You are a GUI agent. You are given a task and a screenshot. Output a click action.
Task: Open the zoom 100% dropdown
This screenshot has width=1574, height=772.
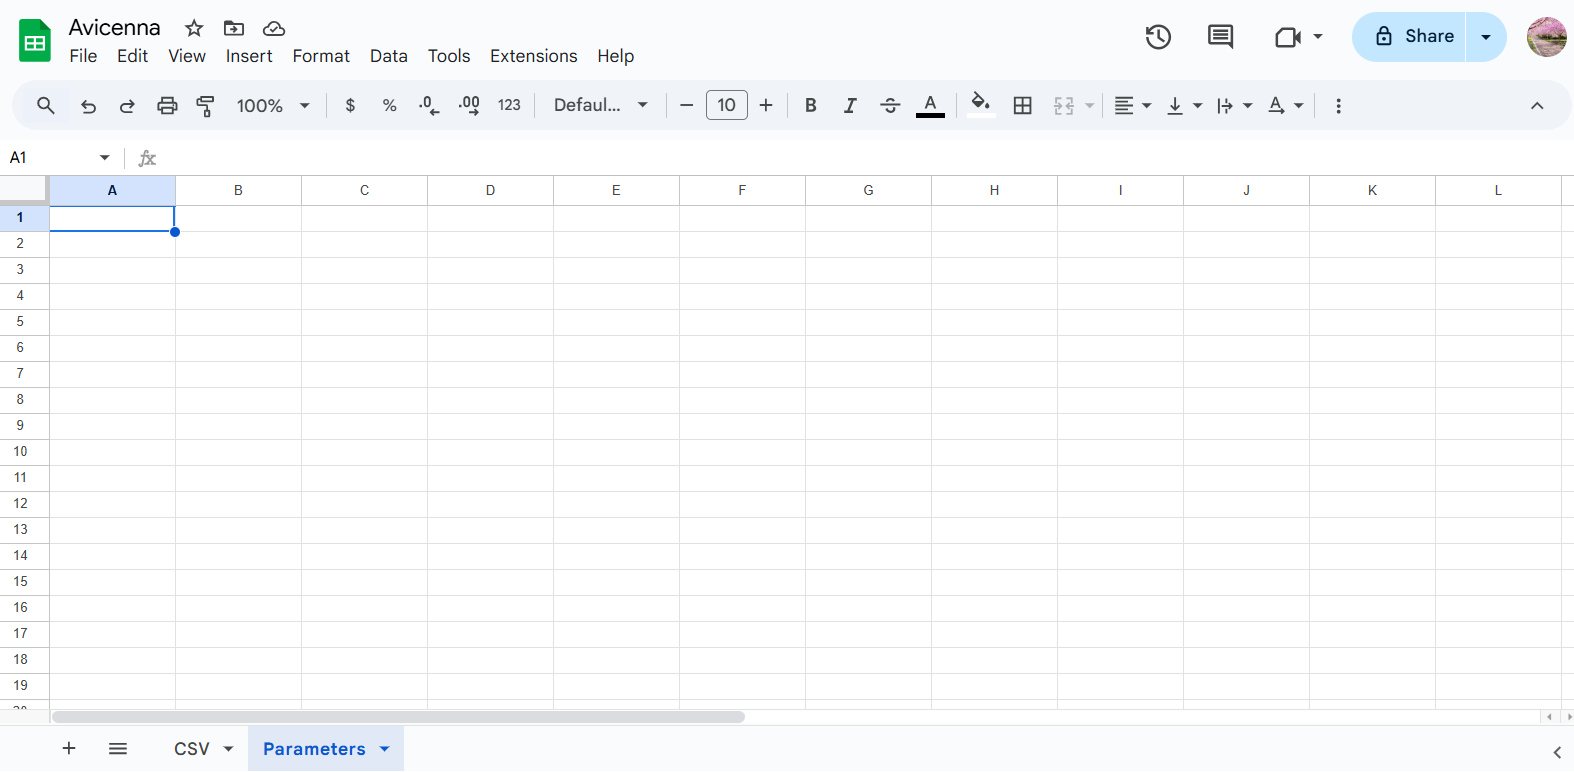pos(273,106)
